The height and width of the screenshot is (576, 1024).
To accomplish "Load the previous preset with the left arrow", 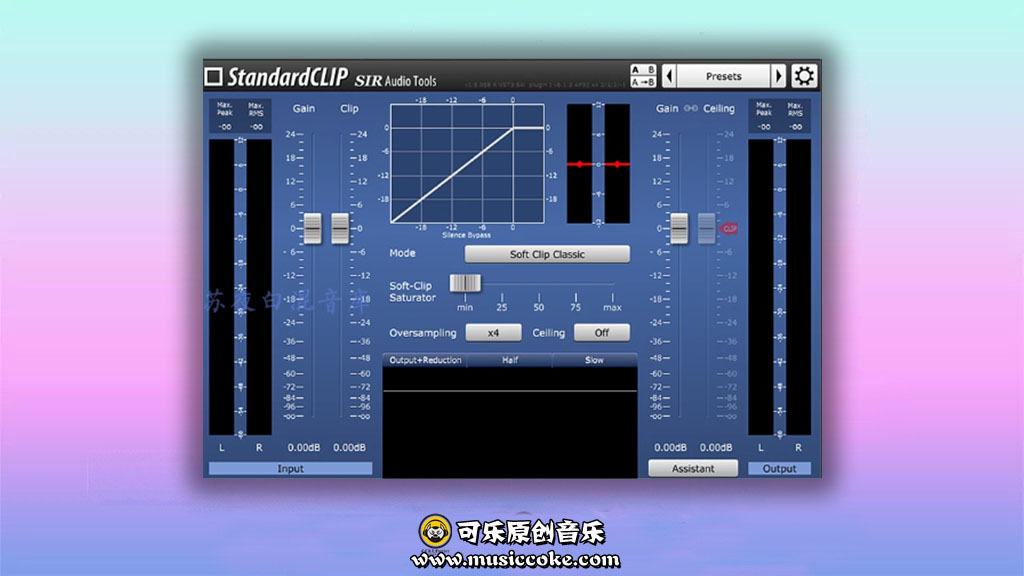I will pos(669,76).
